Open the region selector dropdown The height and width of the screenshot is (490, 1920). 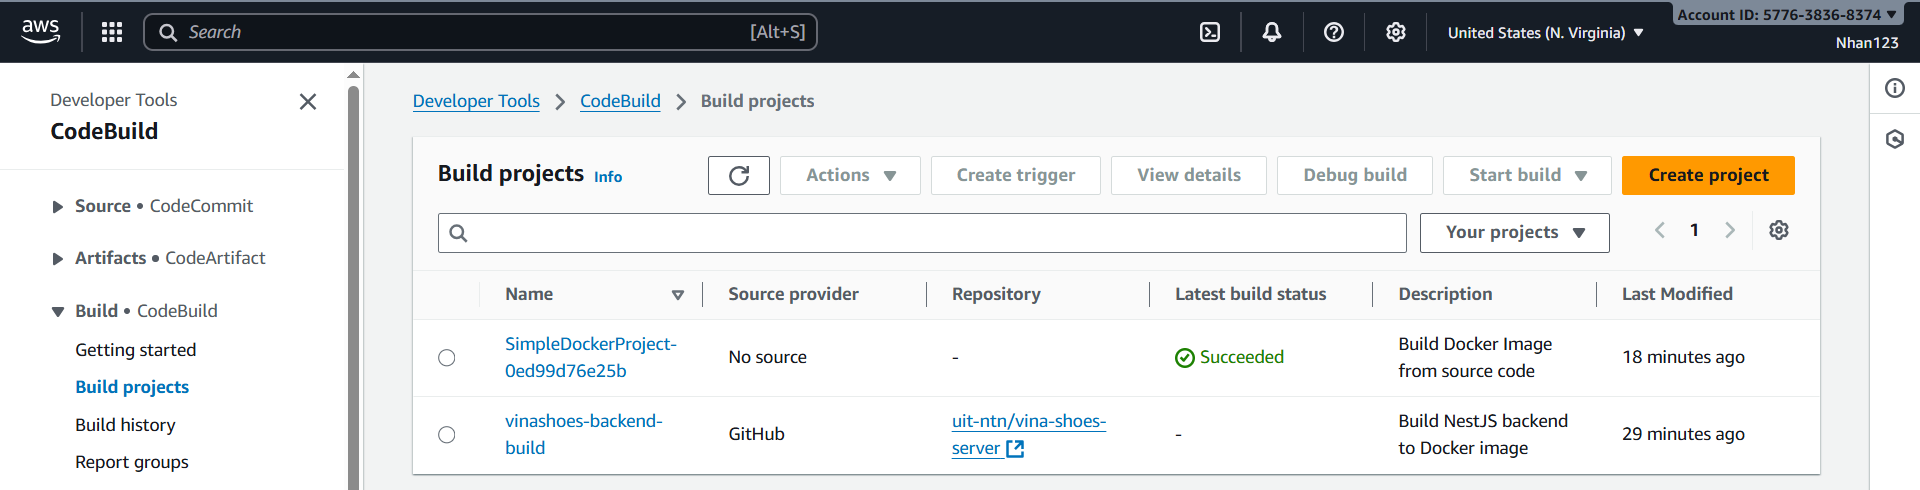coord(1545,33)
